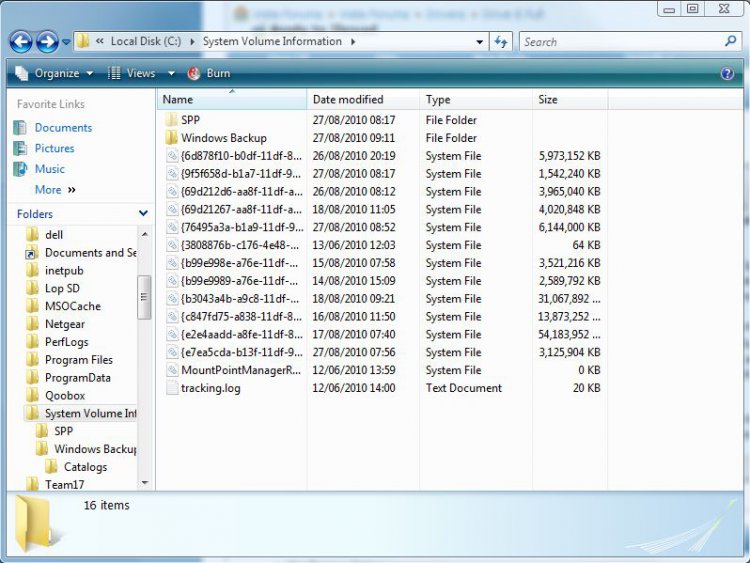Click the magnifying glass search icon

click(x=730, y=41)
